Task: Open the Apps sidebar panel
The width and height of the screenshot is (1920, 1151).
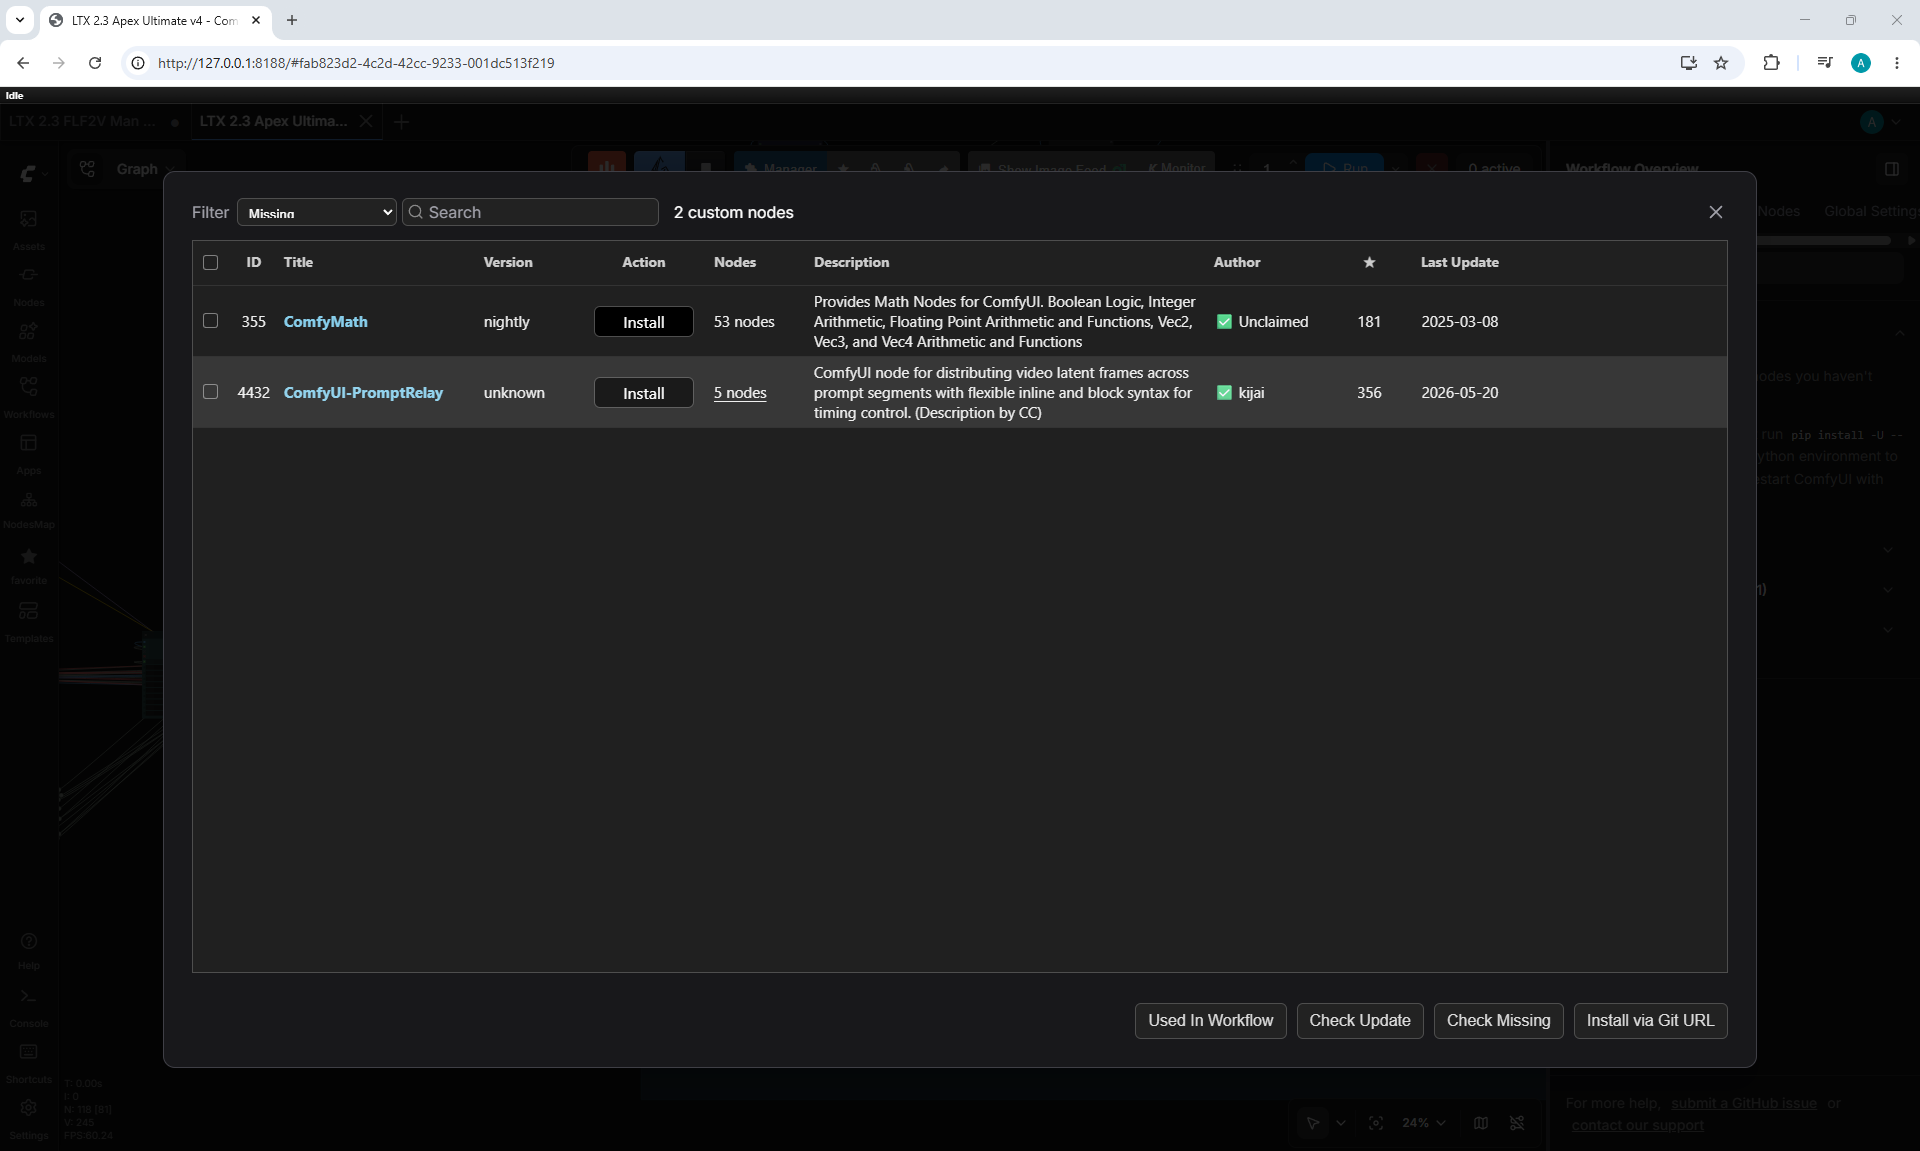Action: coord(29,451)
